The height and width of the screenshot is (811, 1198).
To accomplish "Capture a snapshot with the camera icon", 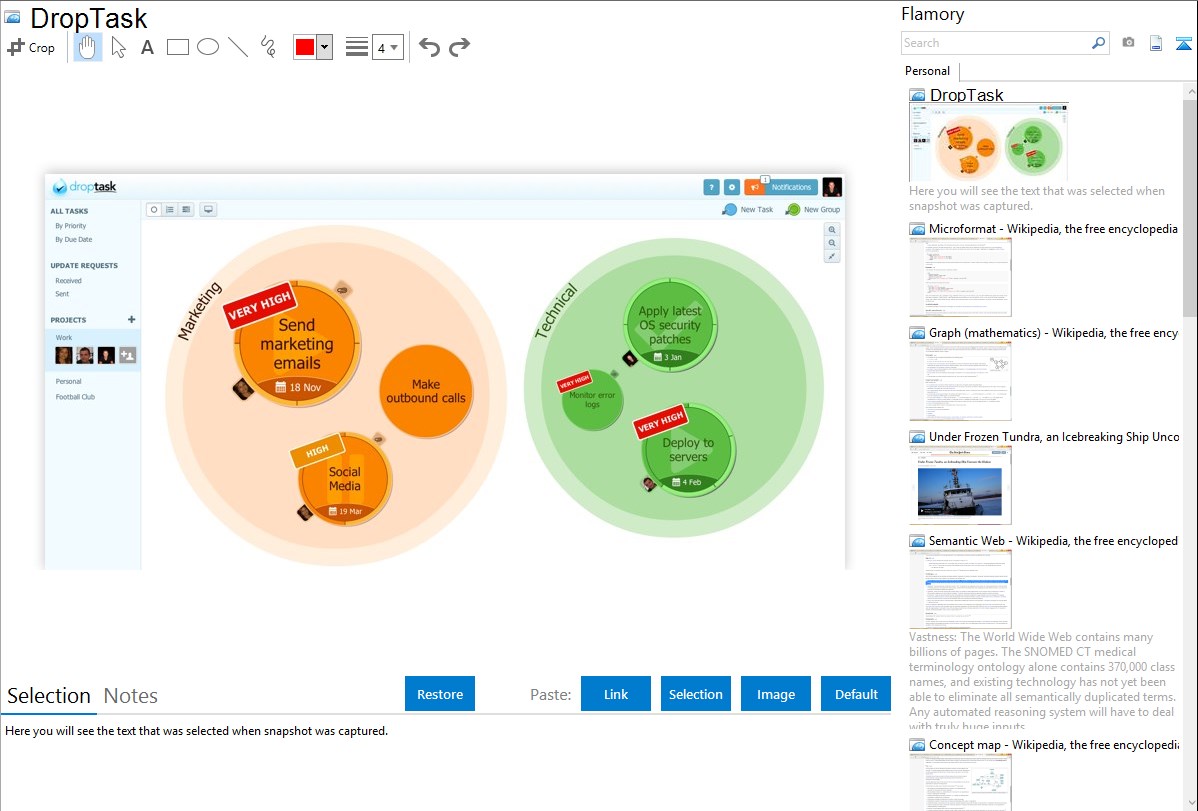I will pyautogui.click(x=1128, y=43).
